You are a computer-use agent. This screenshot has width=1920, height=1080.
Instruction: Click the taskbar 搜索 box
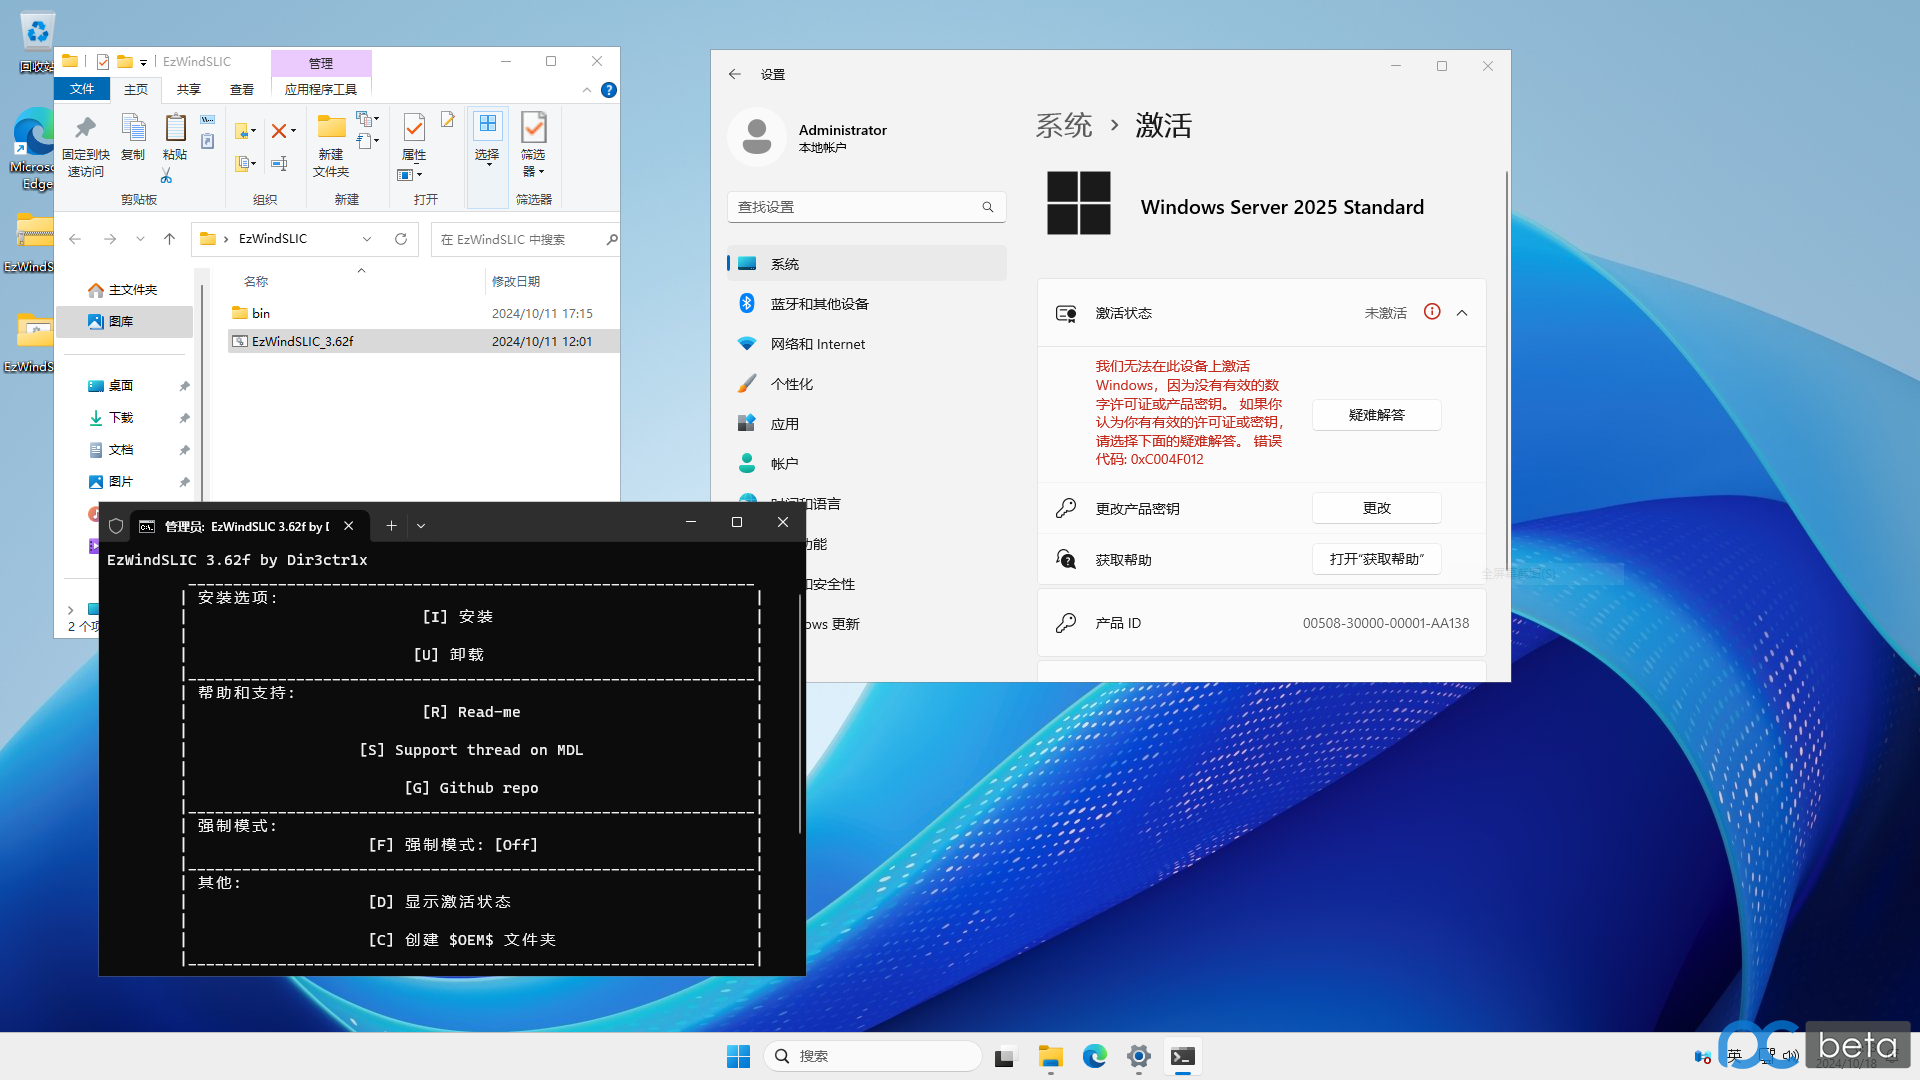pos(872,1056)
